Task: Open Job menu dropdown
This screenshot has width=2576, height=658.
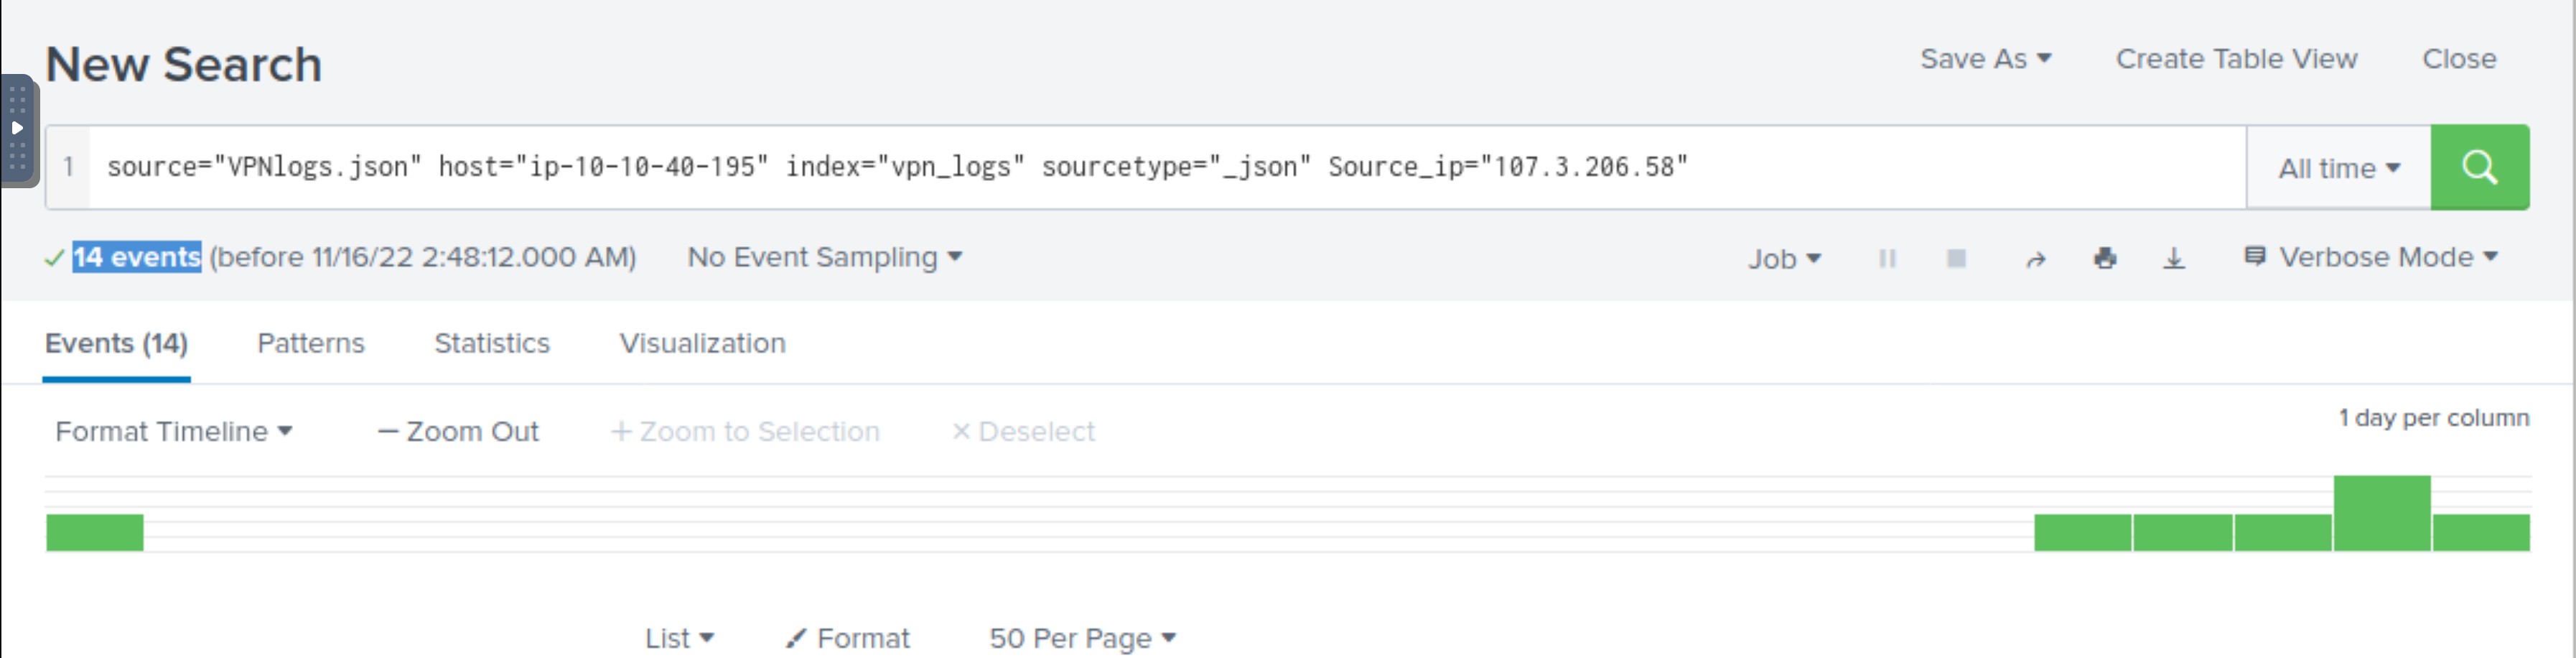Action: [x=1784, y=259]
